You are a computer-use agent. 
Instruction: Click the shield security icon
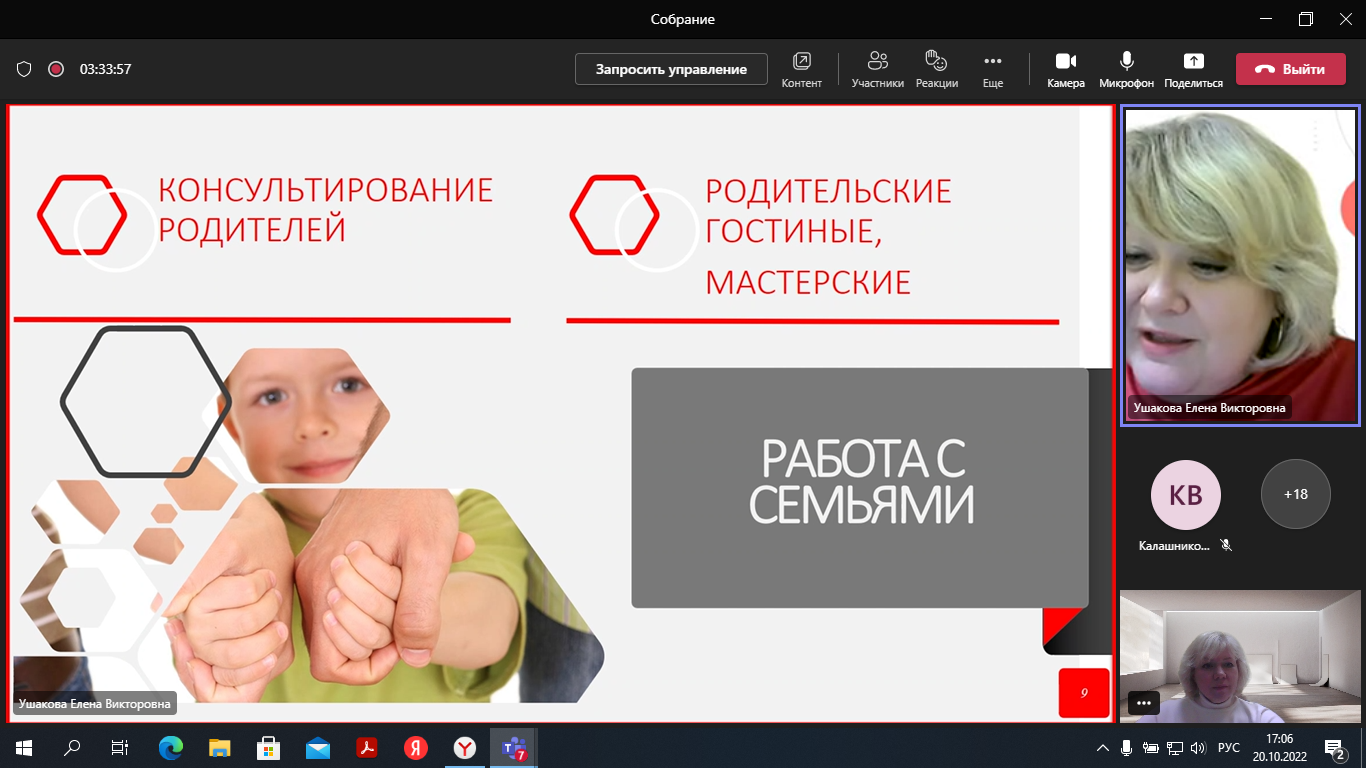pos(25,69)
